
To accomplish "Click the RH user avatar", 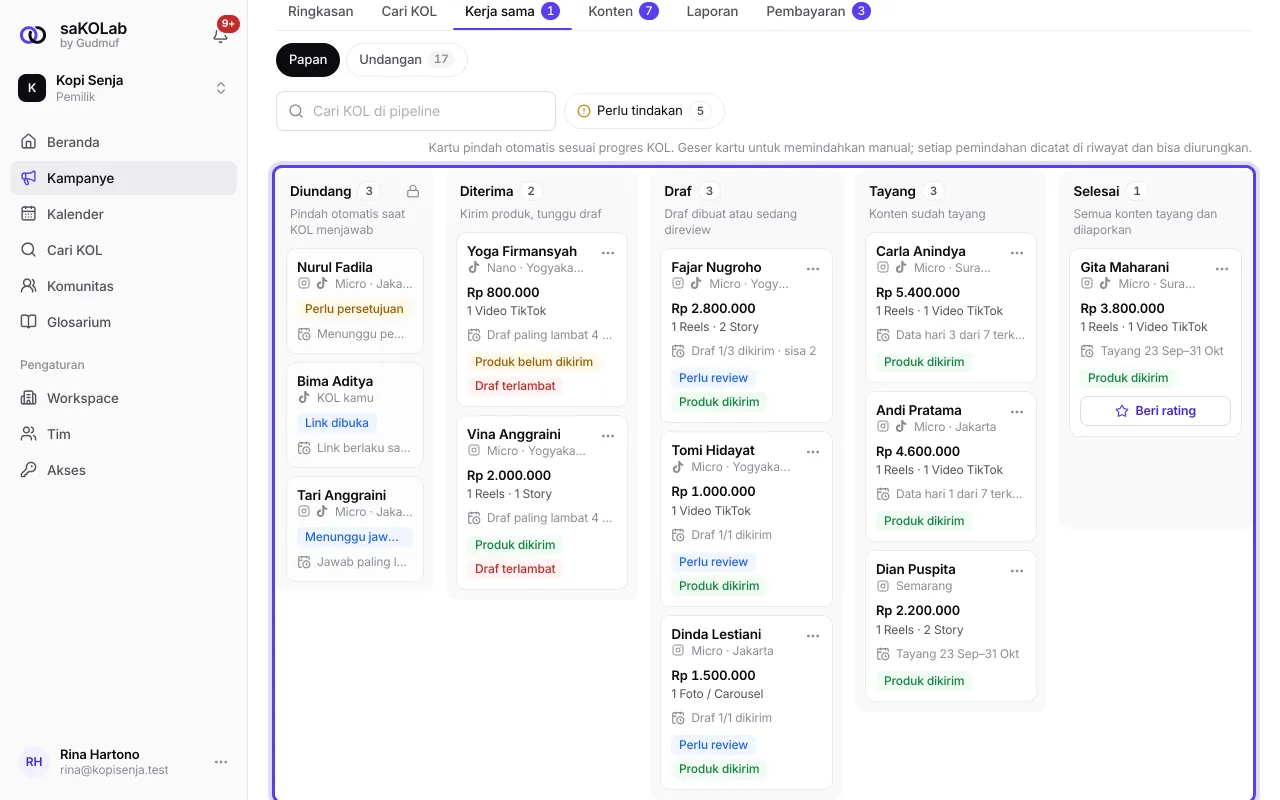I will [x=34, y=762].
